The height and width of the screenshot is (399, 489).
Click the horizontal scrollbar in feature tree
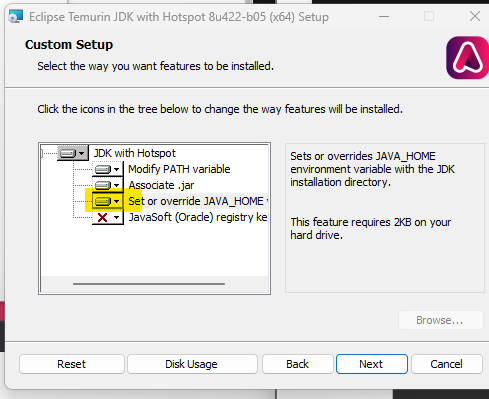(149, 284)
